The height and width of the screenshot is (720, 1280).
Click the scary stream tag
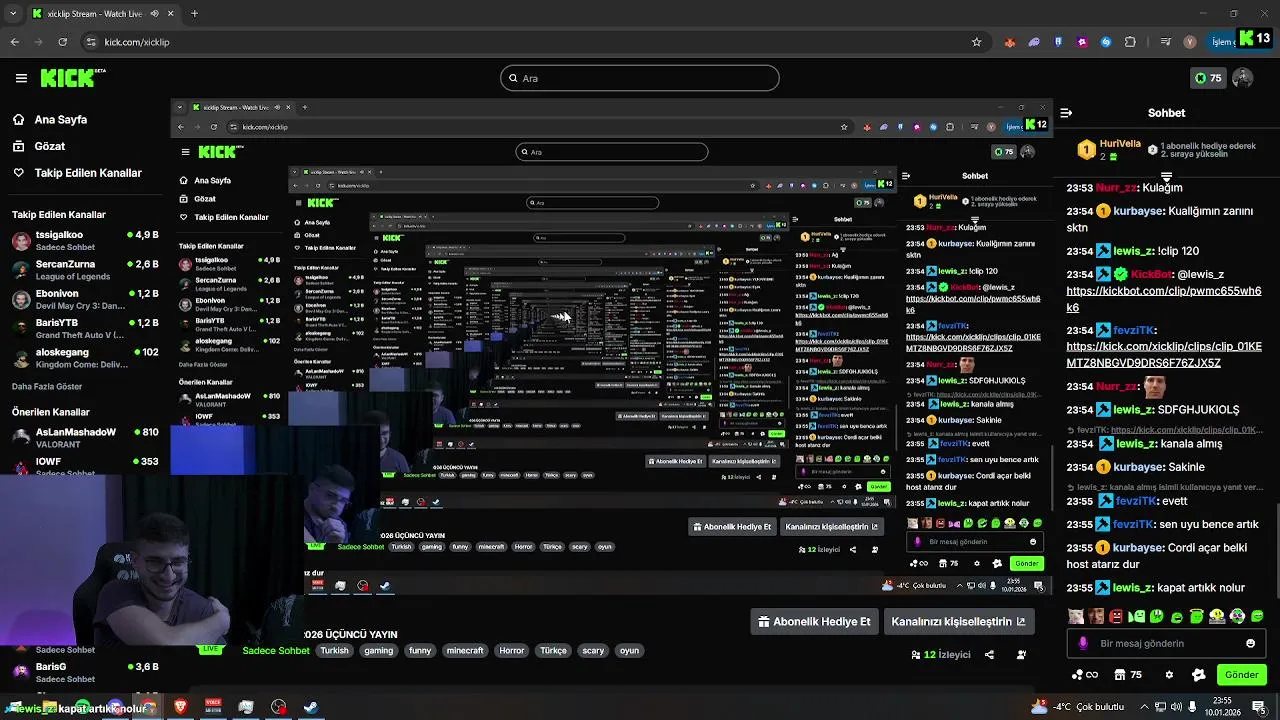593,650
